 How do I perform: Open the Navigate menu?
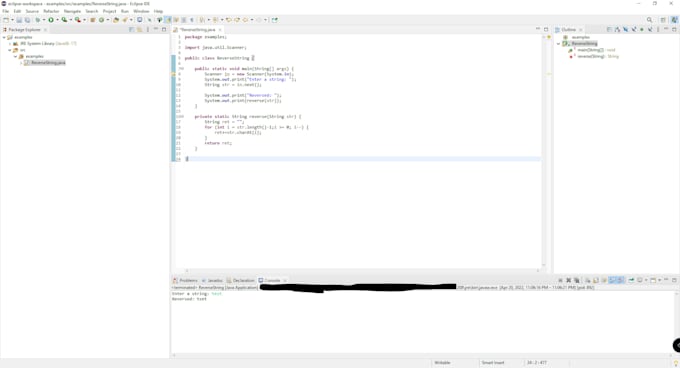pyautogui.click(x=72, y=11)
